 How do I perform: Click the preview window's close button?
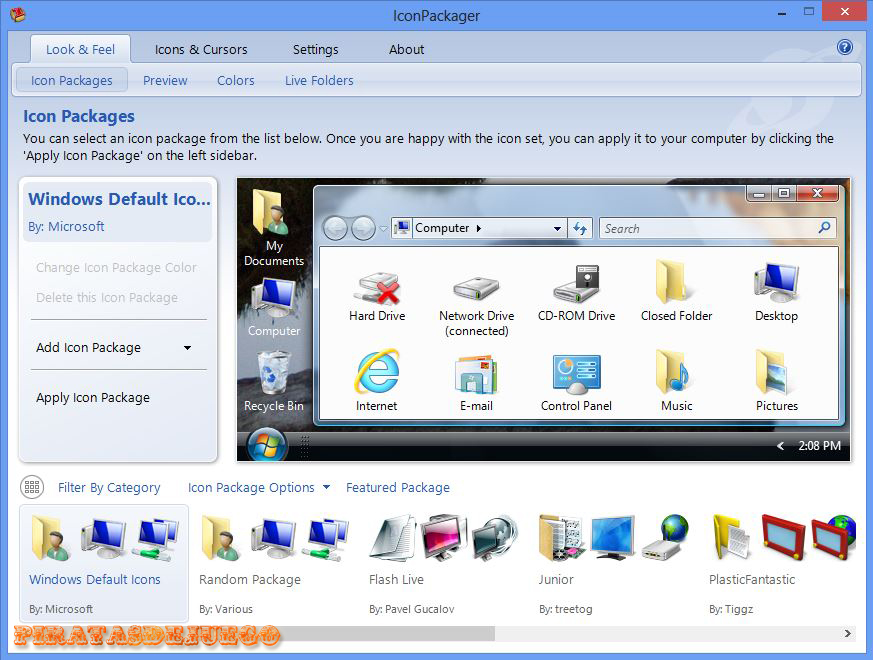pos(817,193)
